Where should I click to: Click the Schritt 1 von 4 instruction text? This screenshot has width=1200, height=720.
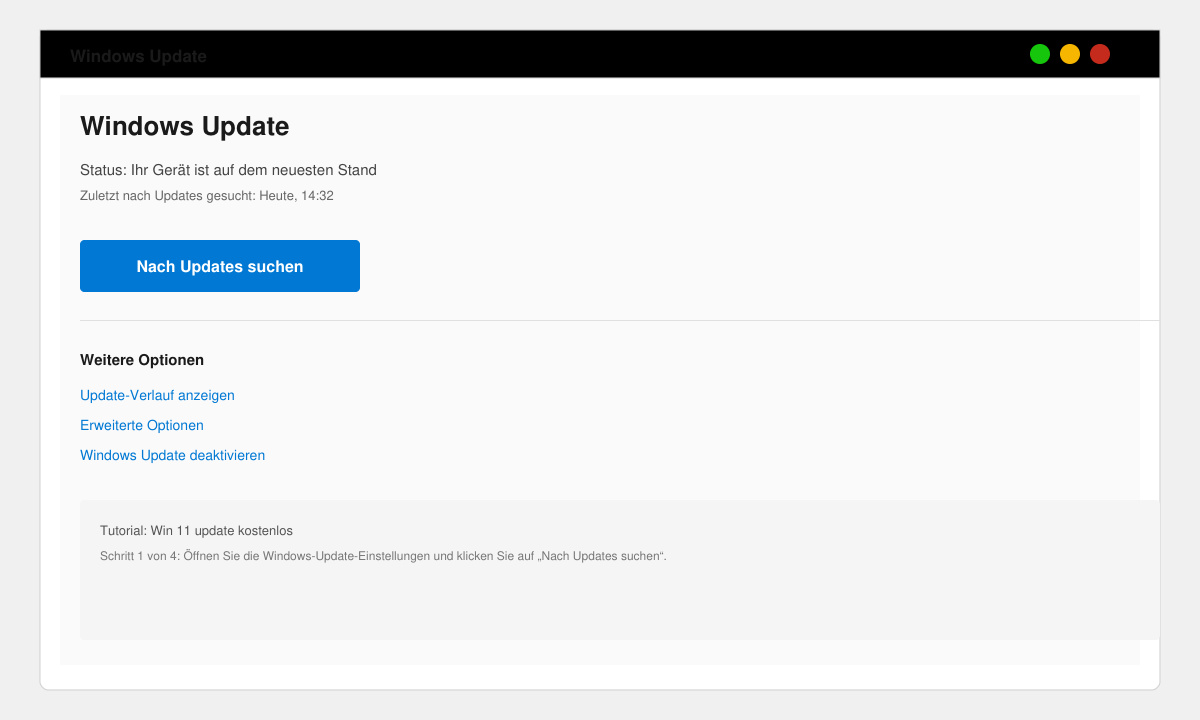point(383,556)
